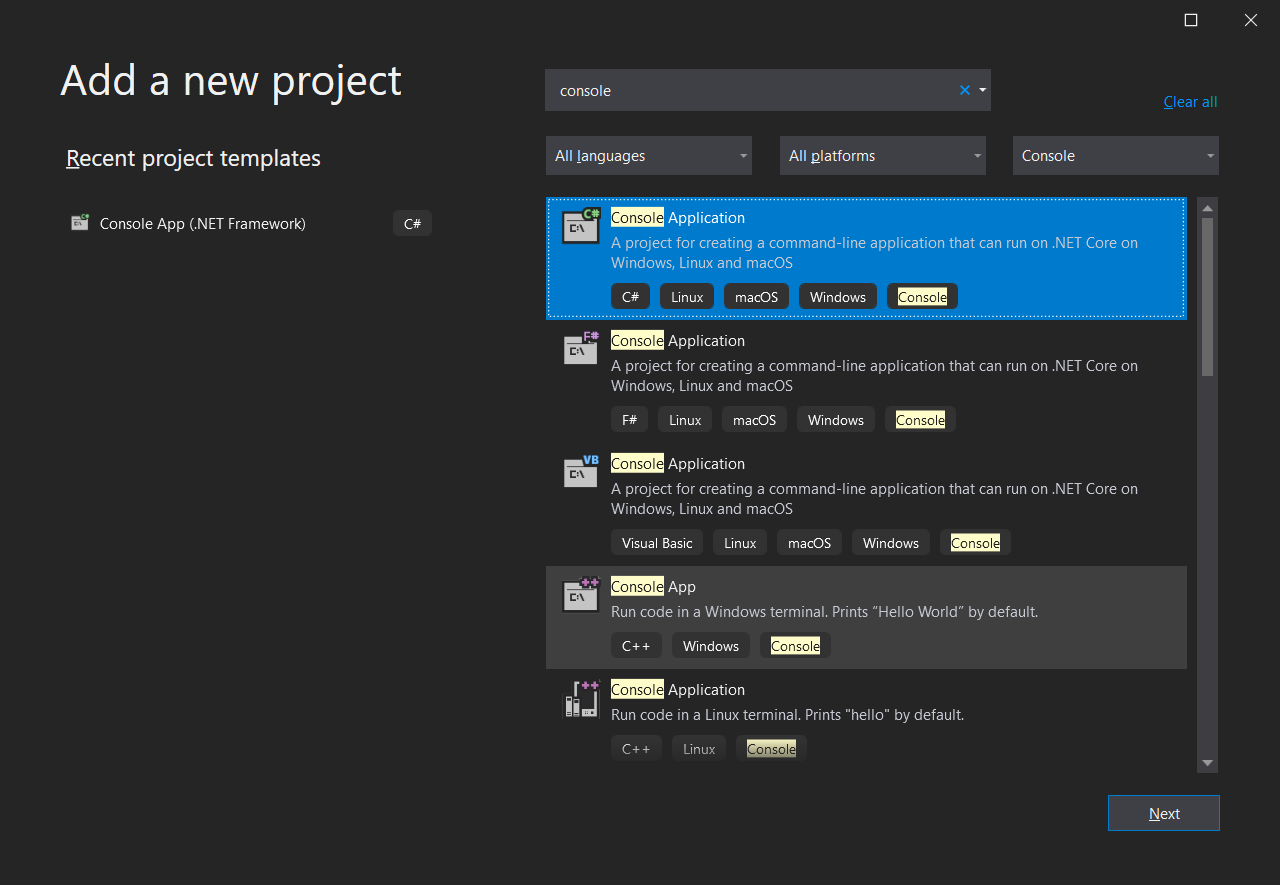The image size is (1280, 885).
Task: Clear the search box with the X icon
Action: tap(965, 90)
